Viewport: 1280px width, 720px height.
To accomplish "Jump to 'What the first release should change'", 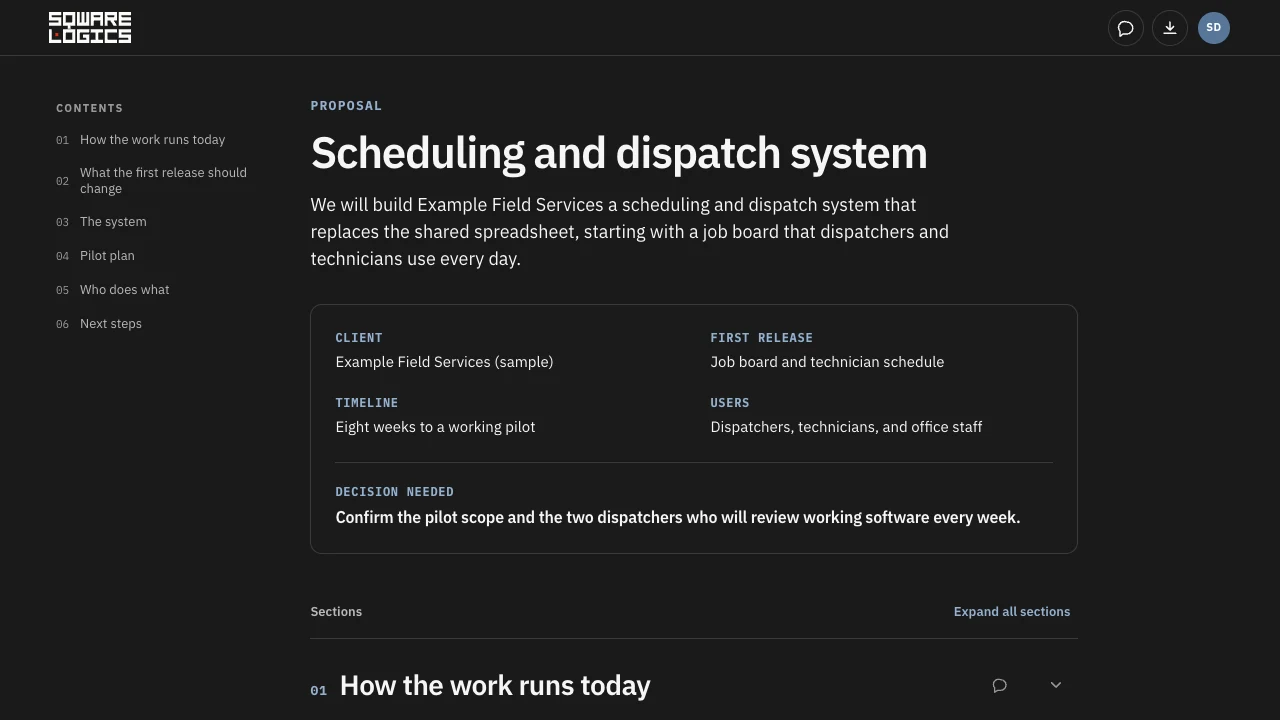I will (x=163, y=181).
